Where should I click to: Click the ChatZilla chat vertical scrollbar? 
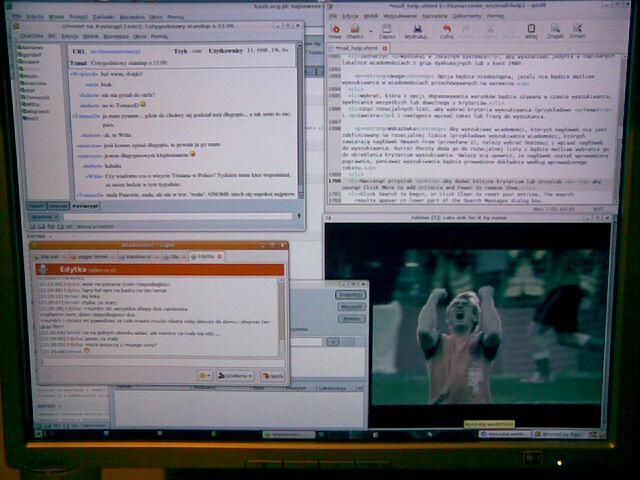click(300, 120)
